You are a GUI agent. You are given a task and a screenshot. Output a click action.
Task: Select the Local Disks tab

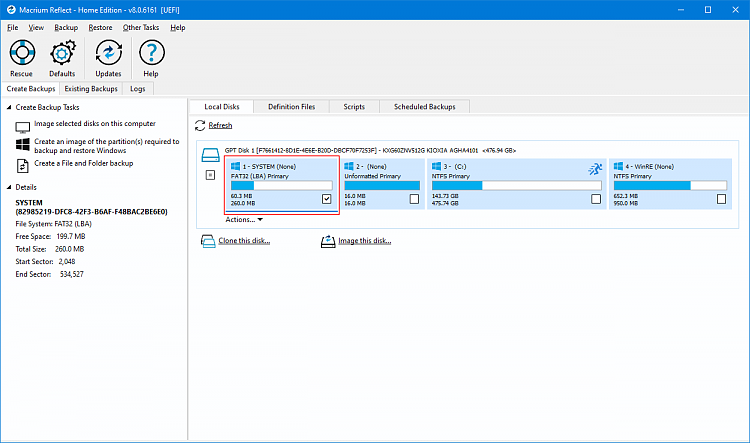tap(221, 107)
